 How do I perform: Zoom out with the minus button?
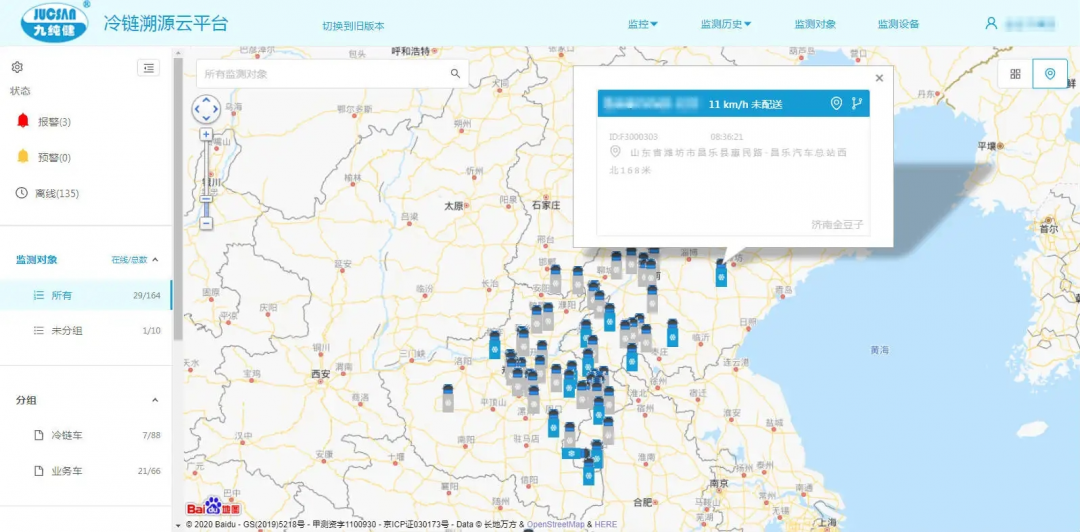click(207, 223)
